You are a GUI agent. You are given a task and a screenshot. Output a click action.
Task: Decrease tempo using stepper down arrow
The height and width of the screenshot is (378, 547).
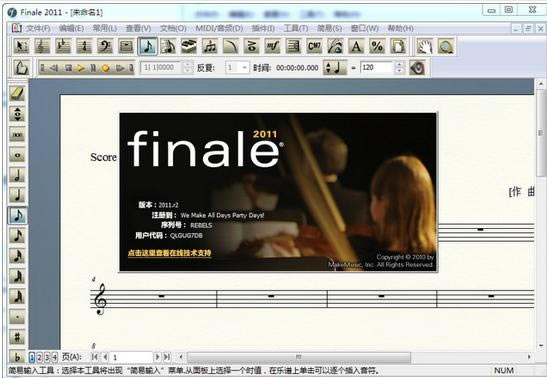click(400, 71)
